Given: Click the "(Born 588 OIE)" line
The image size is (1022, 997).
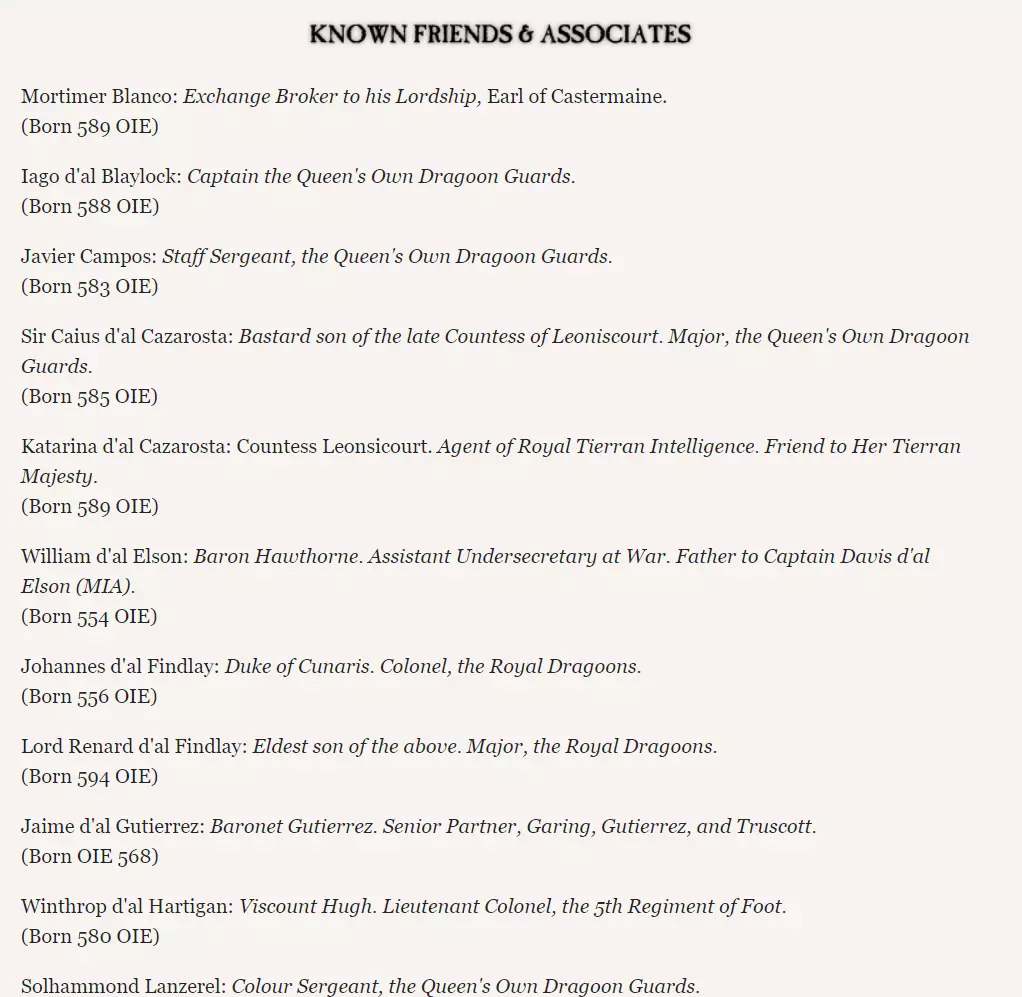Looking at the screenshot, I should [x=90, y=207].
